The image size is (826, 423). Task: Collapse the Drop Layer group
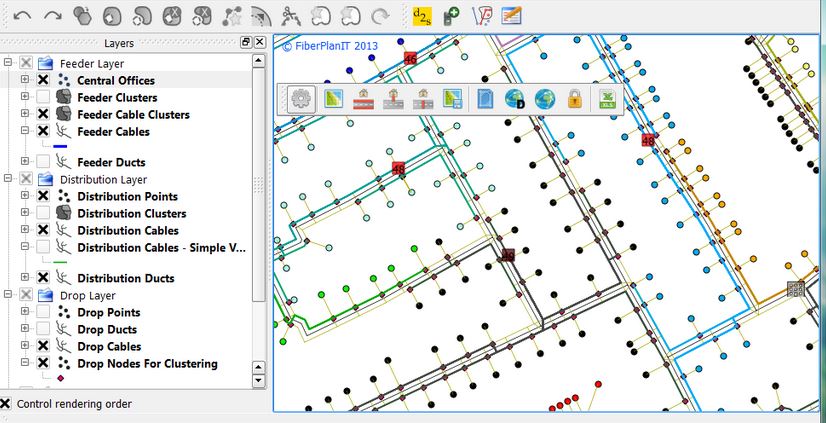[8, 296]
